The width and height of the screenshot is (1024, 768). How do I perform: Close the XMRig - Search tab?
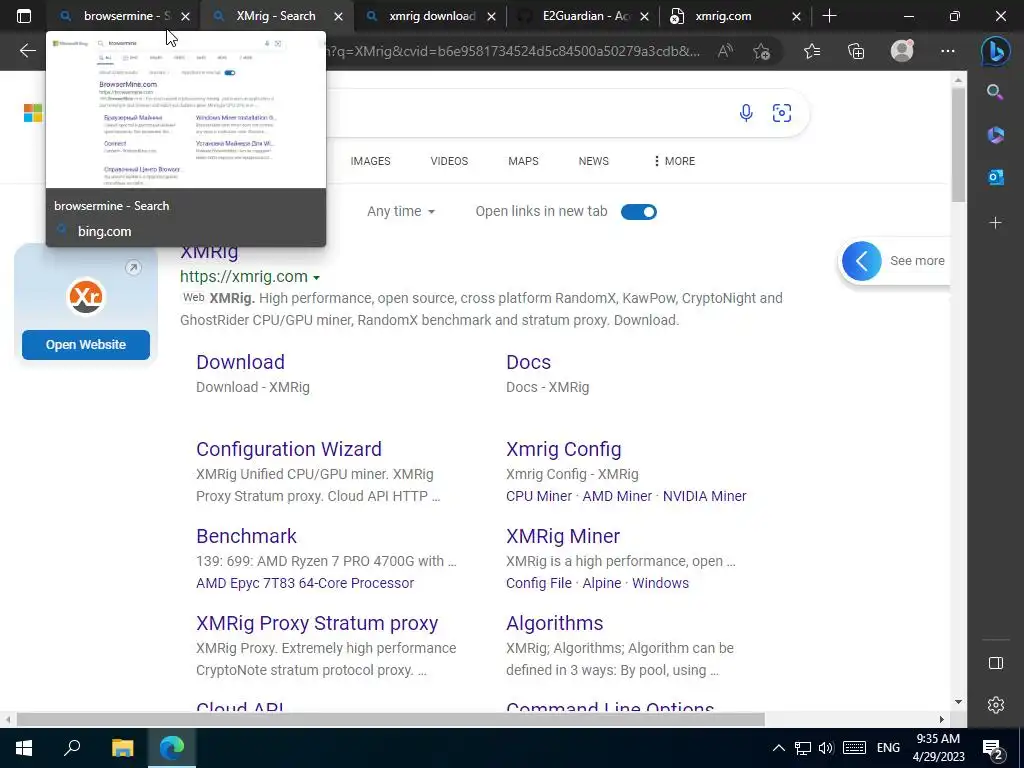click(338, 16)
